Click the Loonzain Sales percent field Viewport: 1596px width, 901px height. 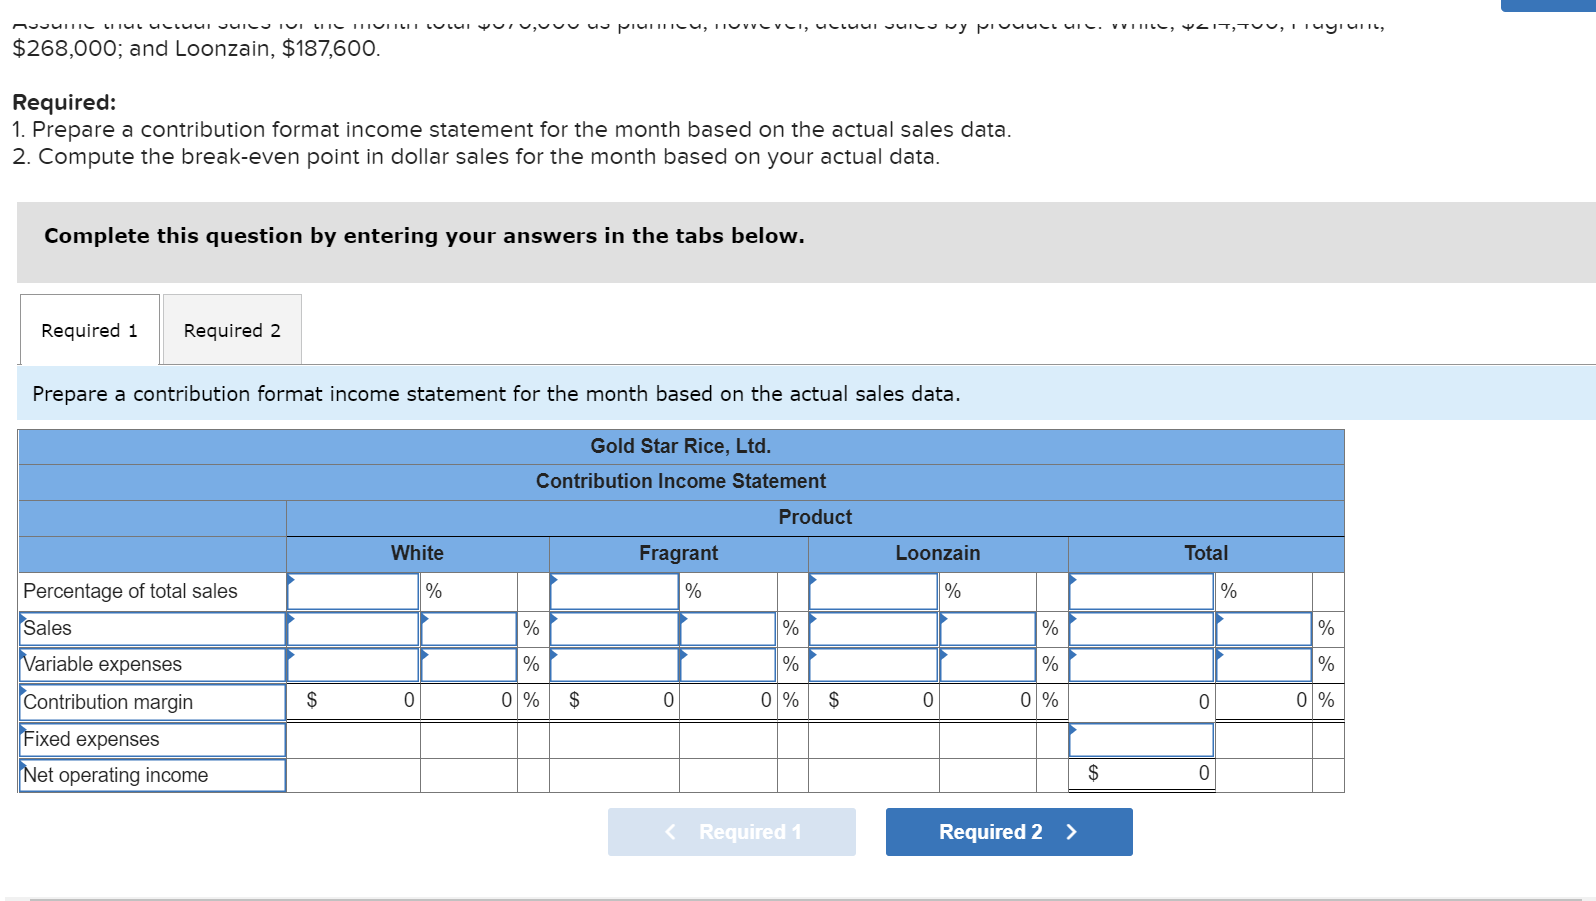point(988,629)
